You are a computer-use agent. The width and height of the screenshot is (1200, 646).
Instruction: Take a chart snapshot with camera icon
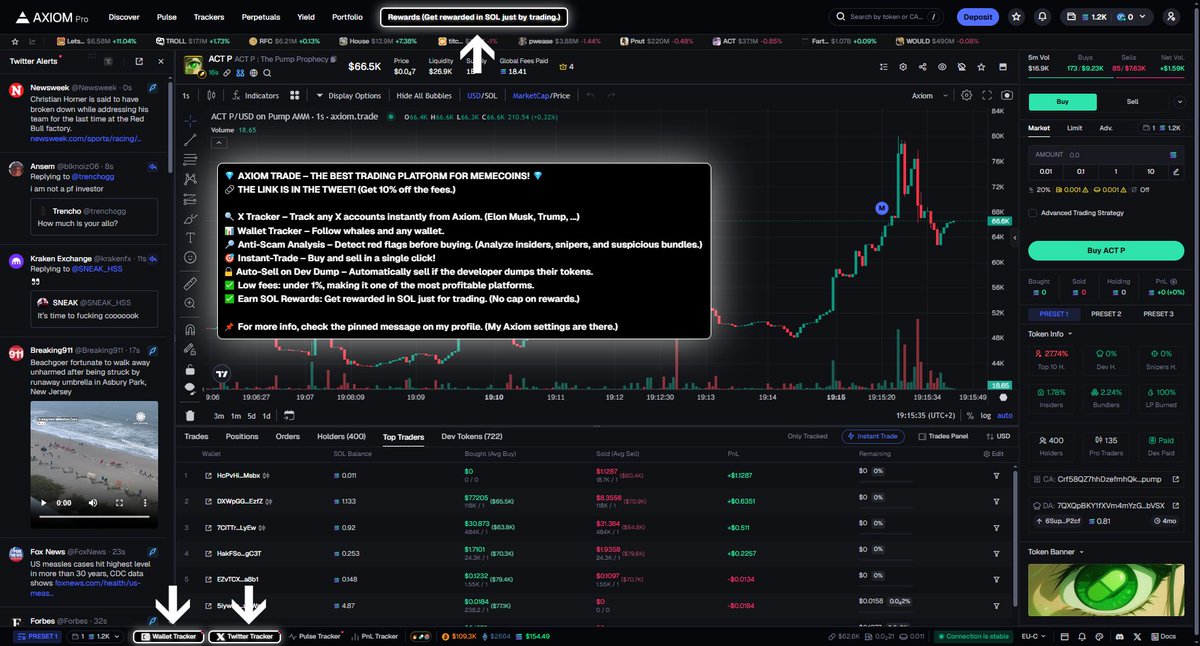click(x=1007, y=96)
